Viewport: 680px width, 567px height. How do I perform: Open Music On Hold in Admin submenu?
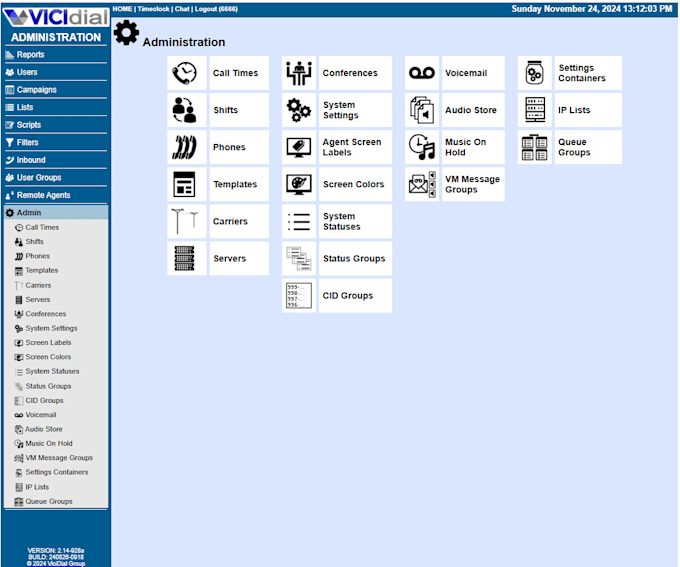pyautogui.click(x=49, y=443)
